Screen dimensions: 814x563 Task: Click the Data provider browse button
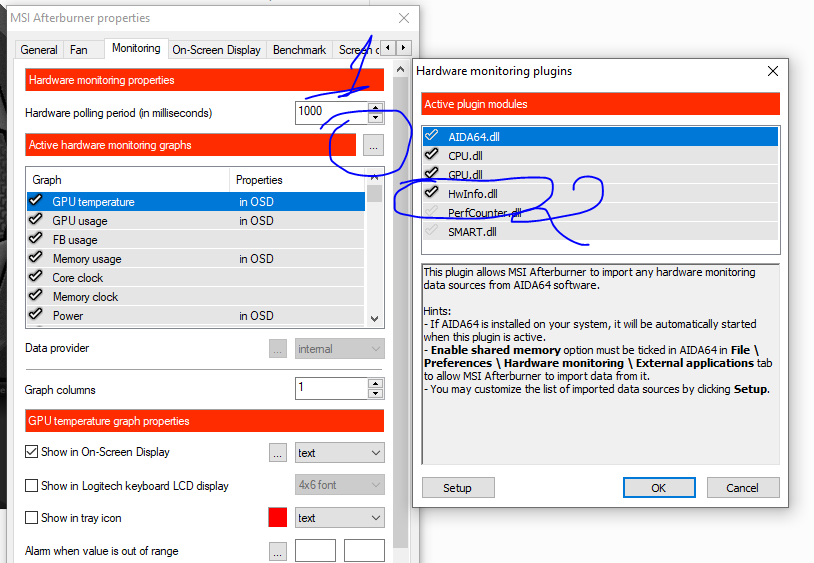pyautogui.click(x=278, y=349)
